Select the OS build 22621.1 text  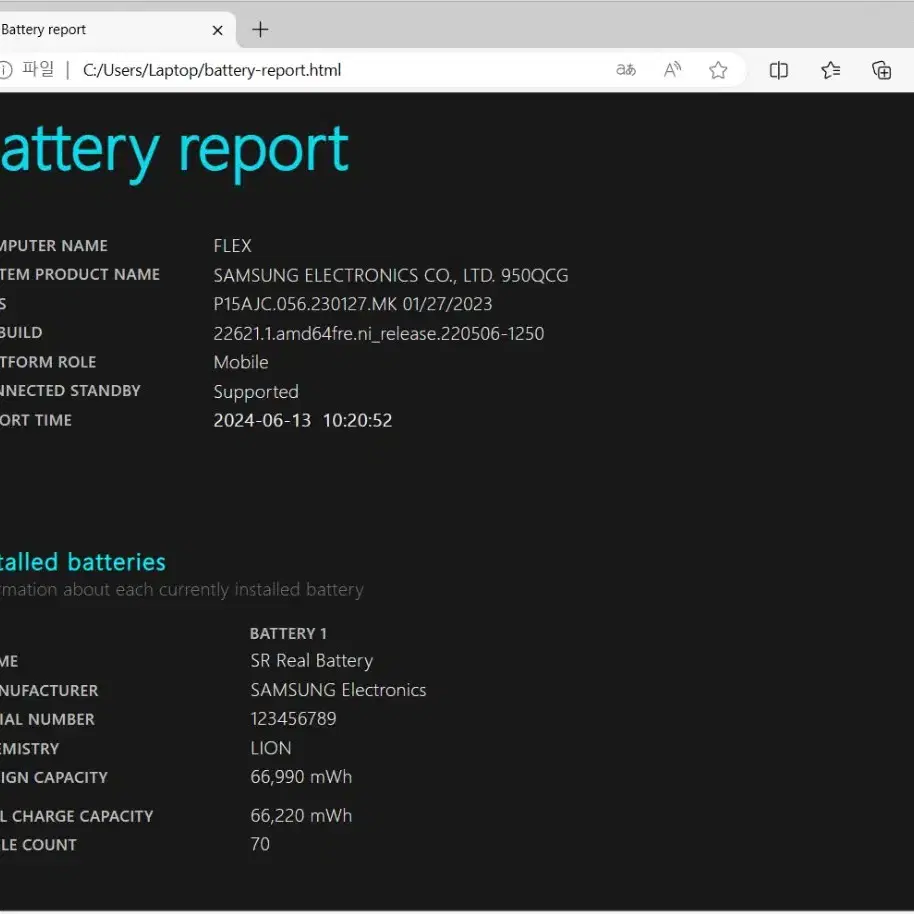[379, 333]
